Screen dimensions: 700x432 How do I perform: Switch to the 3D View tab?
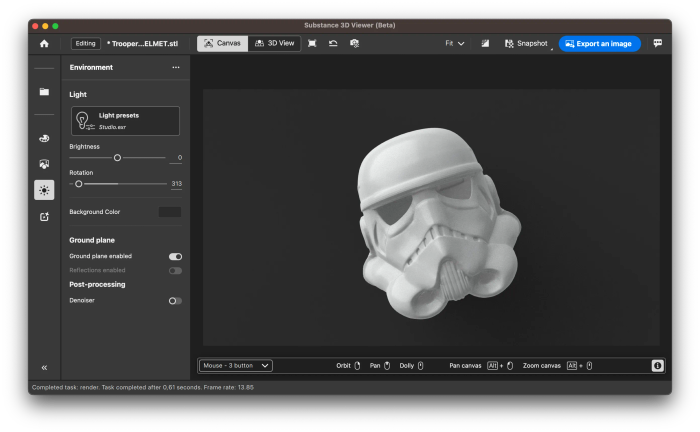(x=274, y=43)
